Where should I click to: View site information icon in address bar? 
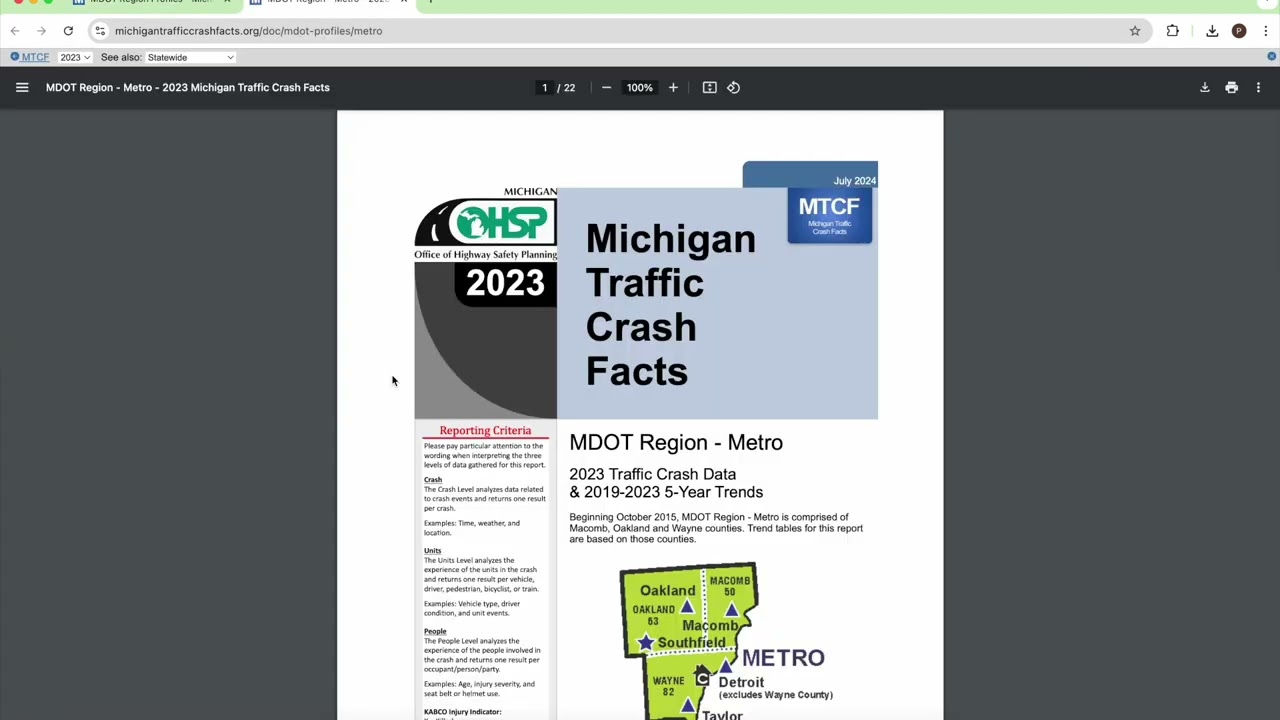pyautogui.click(x=100, y=31)
